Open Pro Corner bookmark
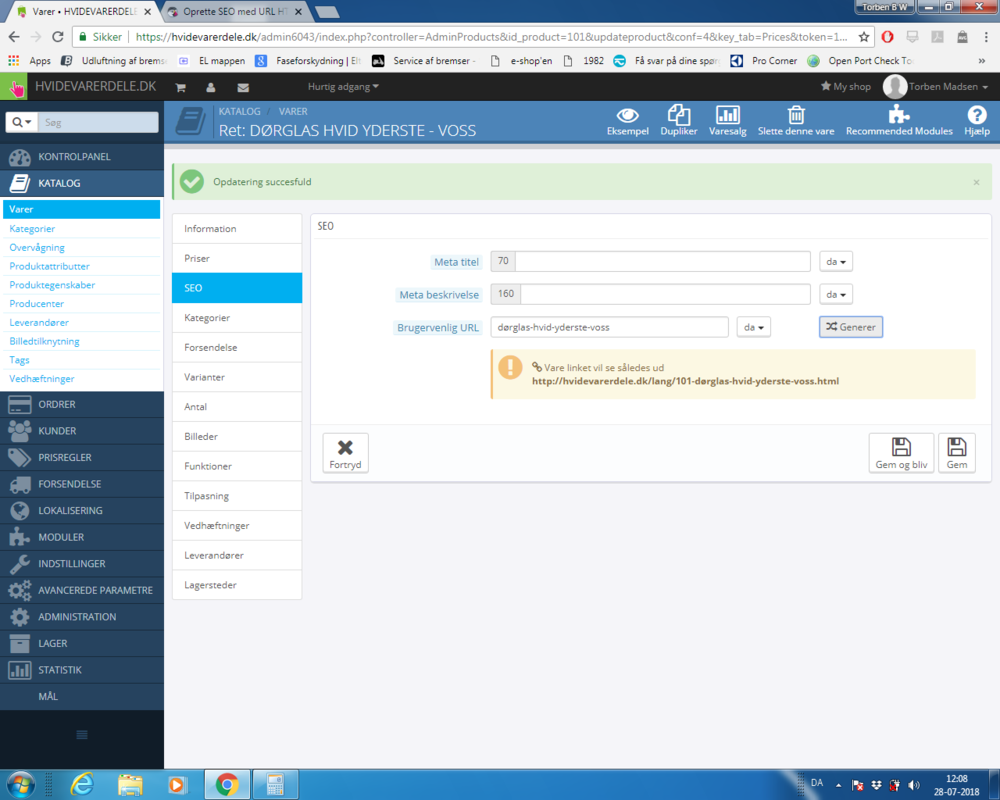The width and height of the screenshot is (1000, 800). (x=763, y=61)
